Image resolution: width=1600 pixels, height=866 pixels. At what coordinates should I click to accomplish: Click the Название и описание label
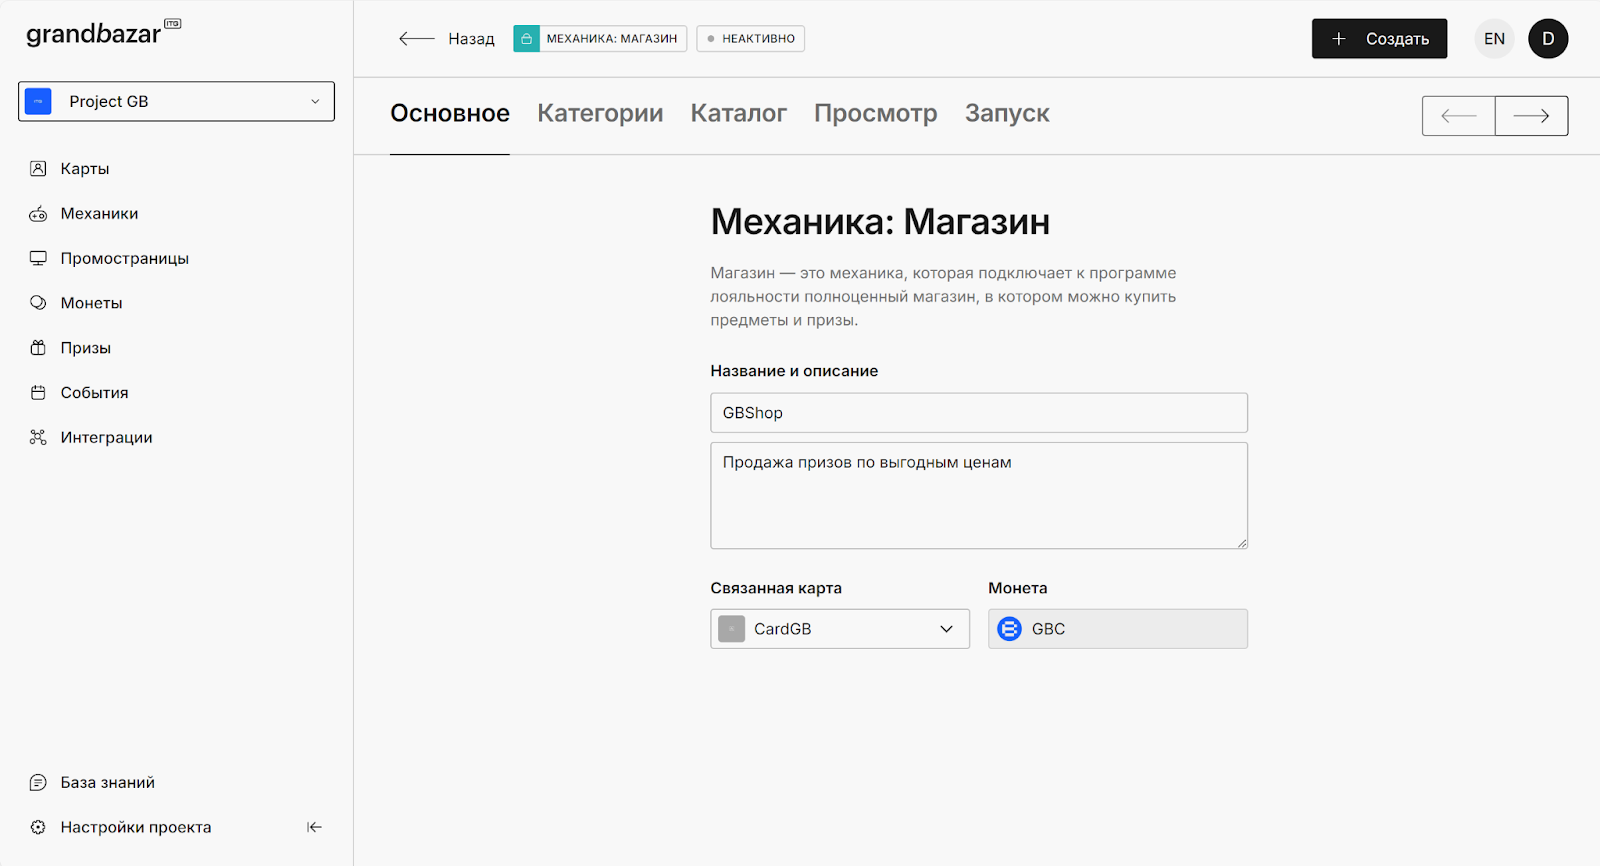(794, 371)
